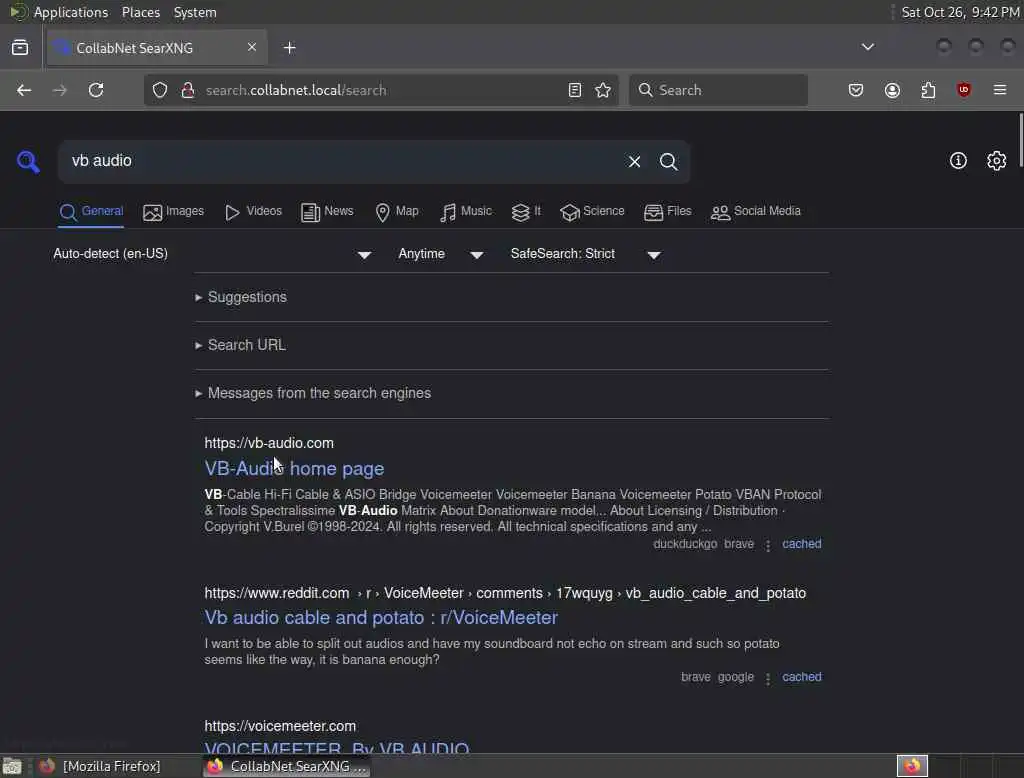Click clock Sat Oct 26 9:42 PM
This screenshot has height=778, width=1024.
point(960,12)
